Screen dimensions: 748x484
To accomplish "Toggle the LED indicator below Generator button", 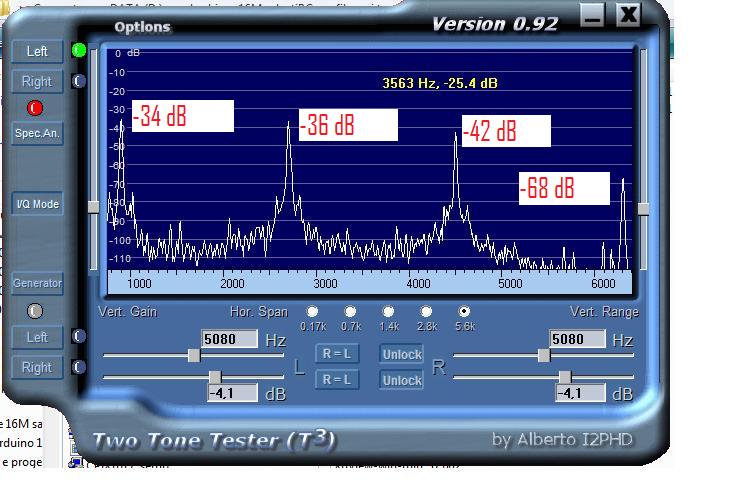I will tap(36, 311).
